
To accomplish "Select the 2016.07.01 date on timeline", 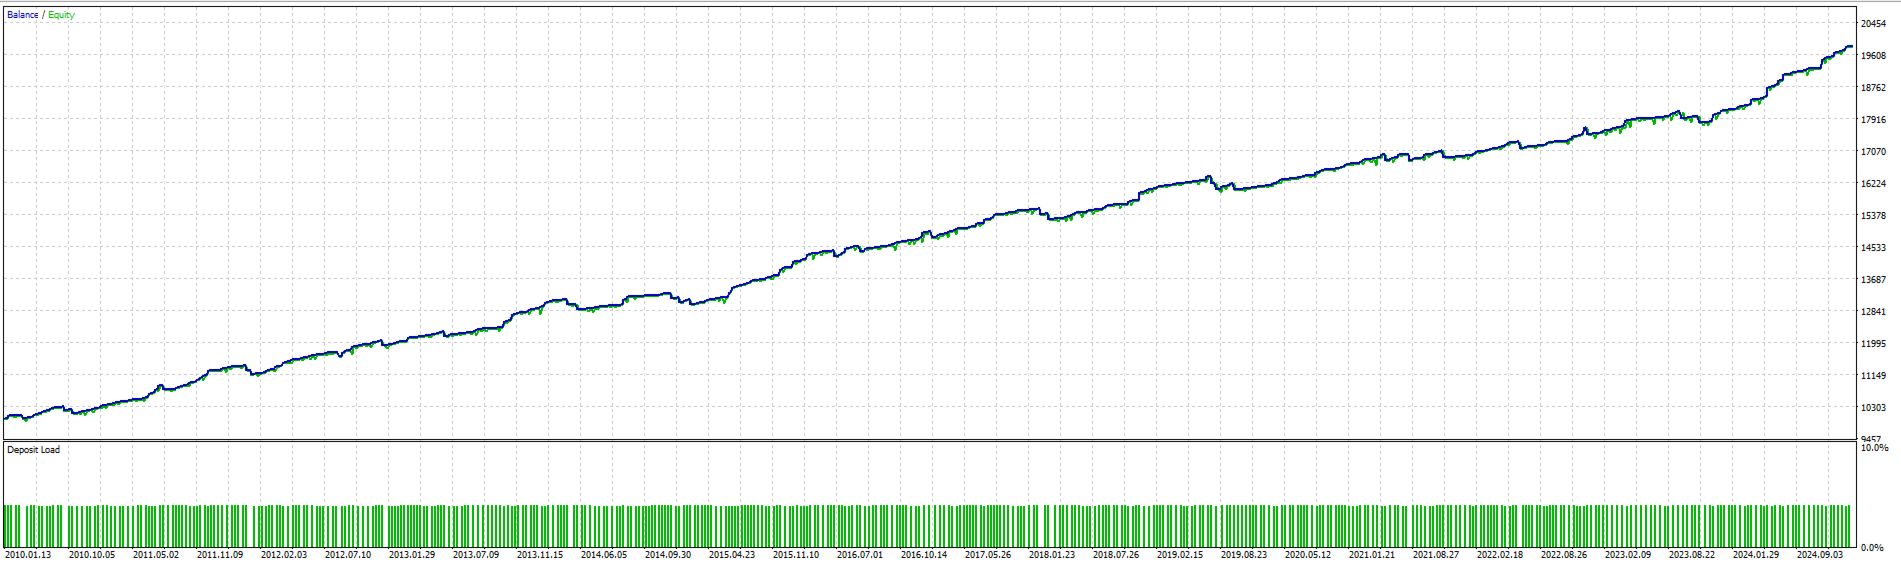I will pos(860,554).
